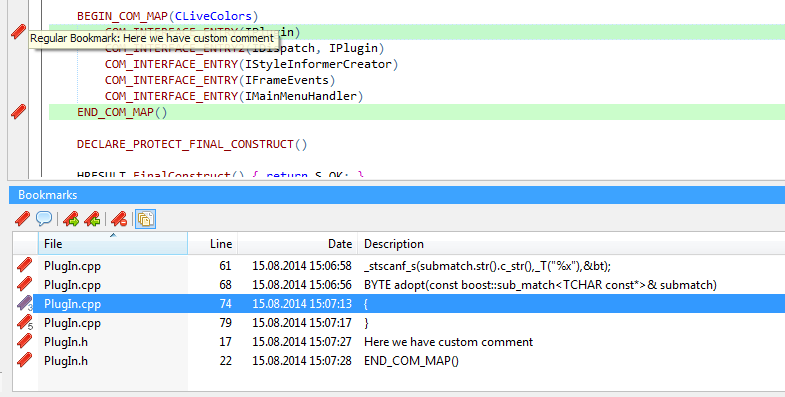Sort bookmarks by Line column header
Screen dimensions: 785x397
point(212,243)
